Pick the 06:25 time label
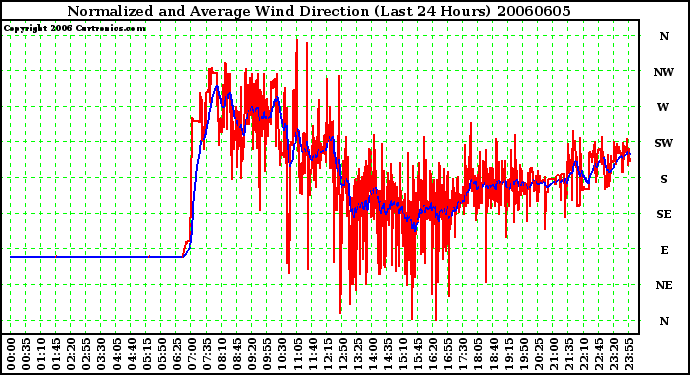690x375 pixels. coord(176,354)
